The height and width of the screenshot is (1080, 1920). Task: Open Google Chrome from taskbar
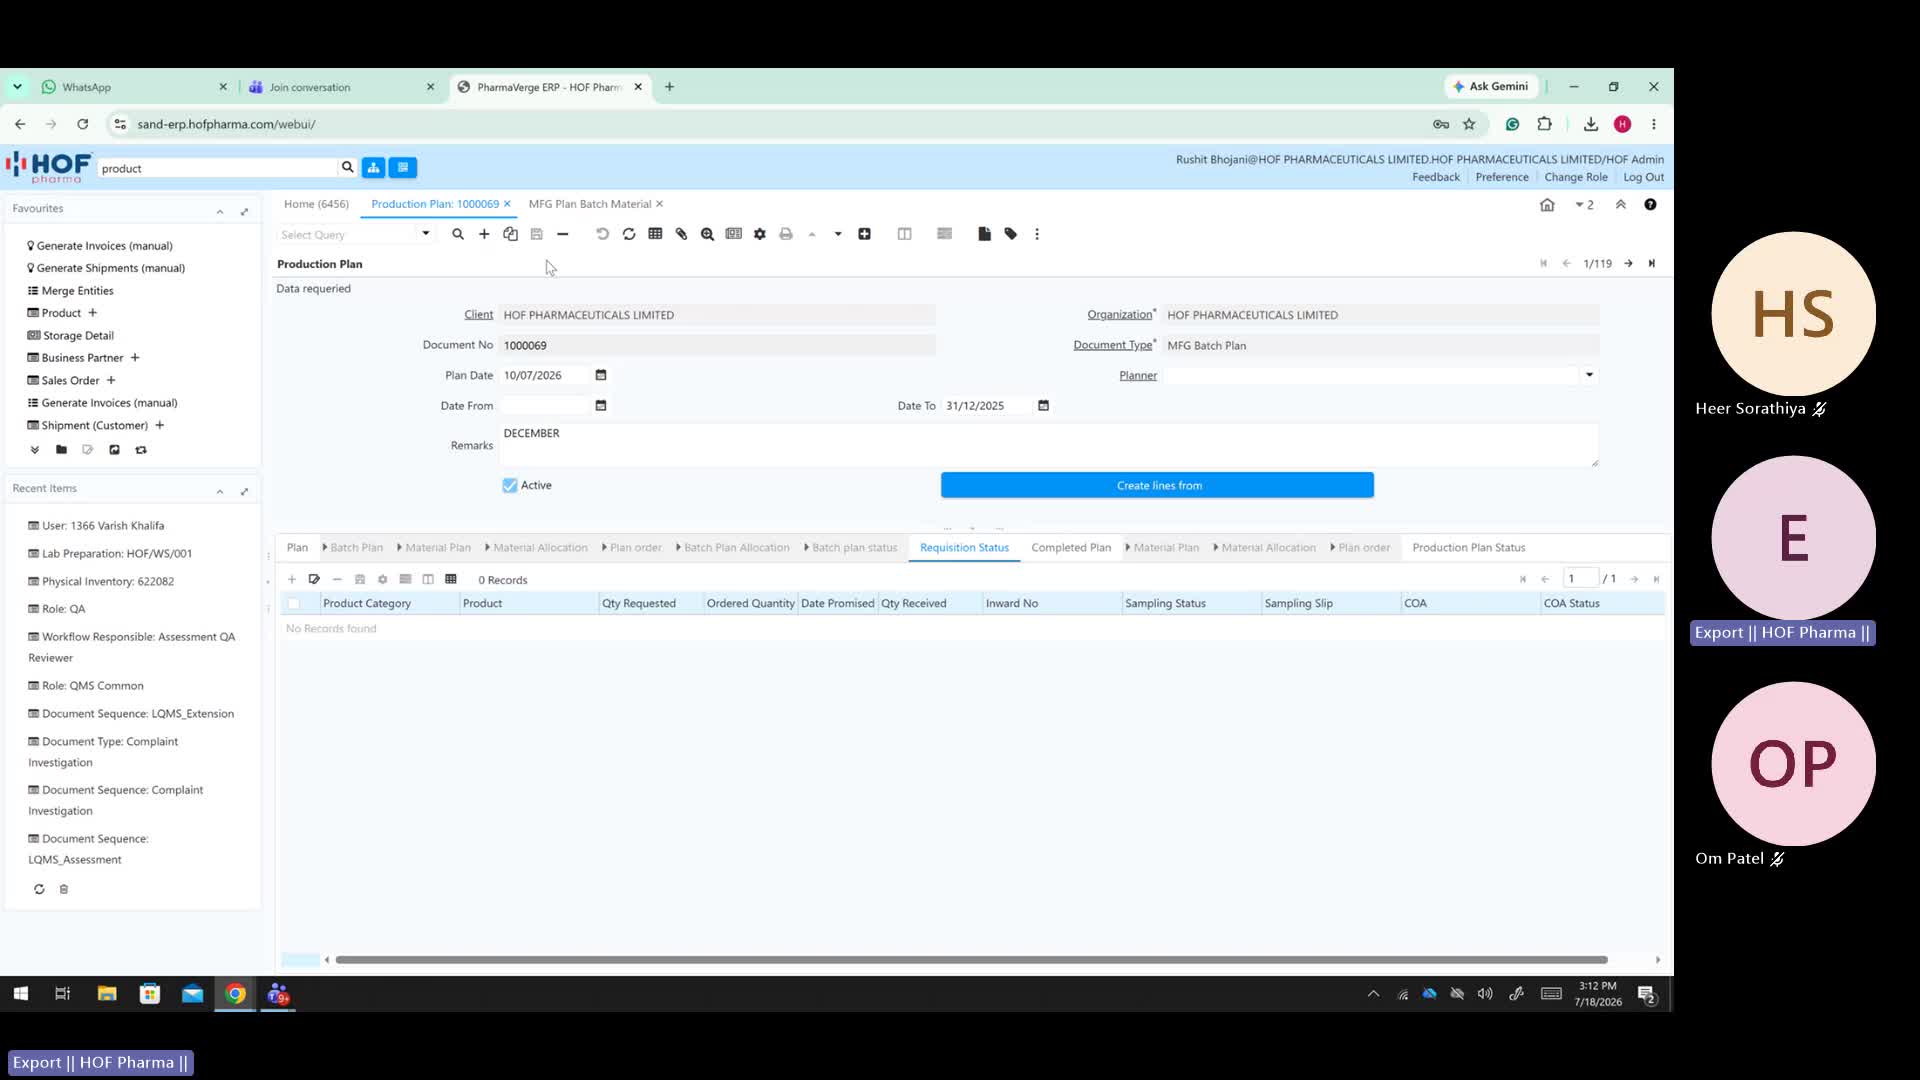(236, 994)
